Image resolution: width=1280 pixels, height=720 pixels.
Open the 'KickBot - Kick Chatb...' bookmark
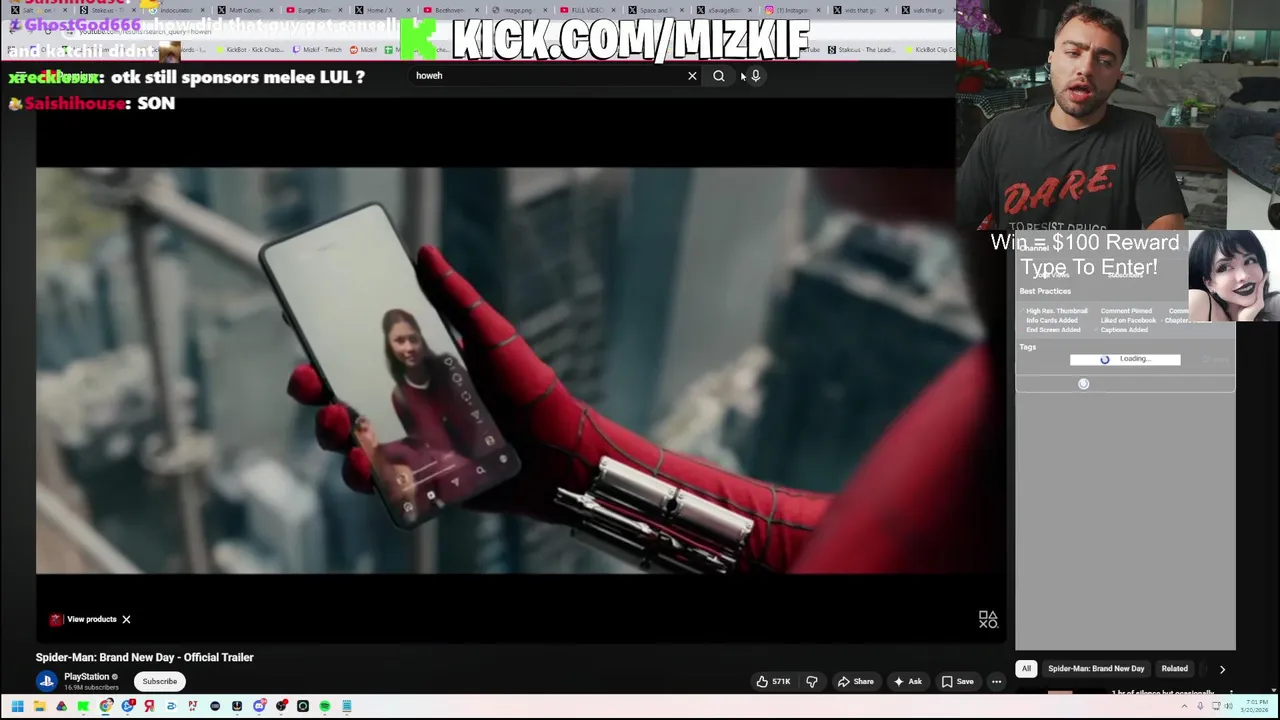(251, 49)
